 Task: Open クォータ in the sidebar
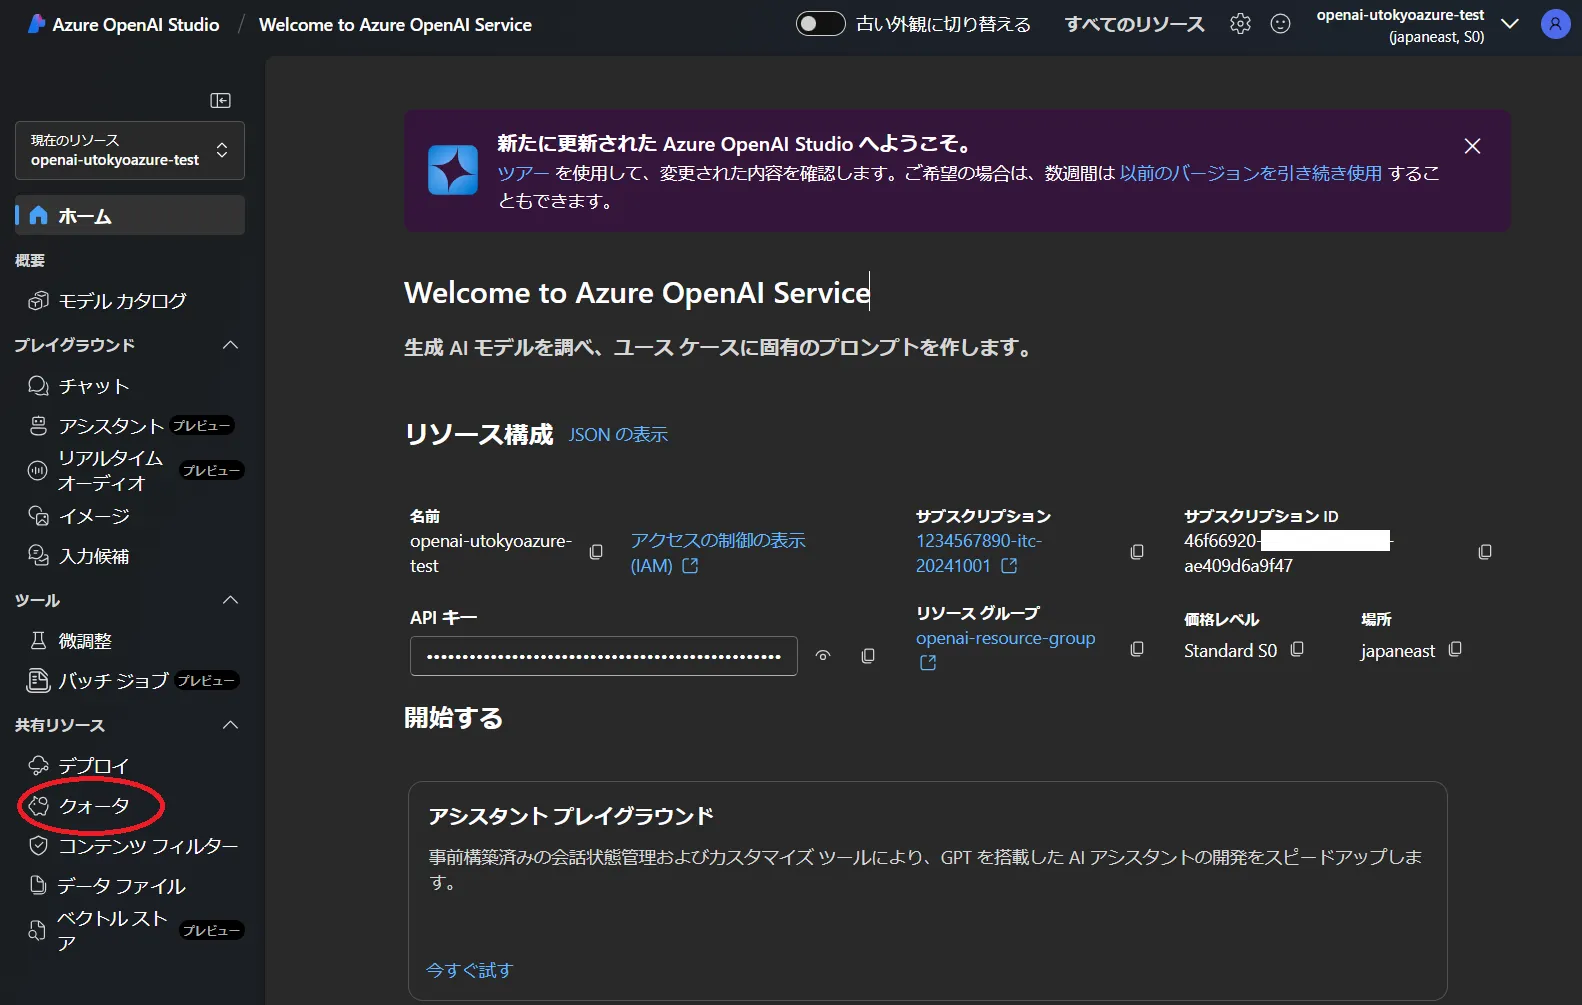(x=93, y=806)
